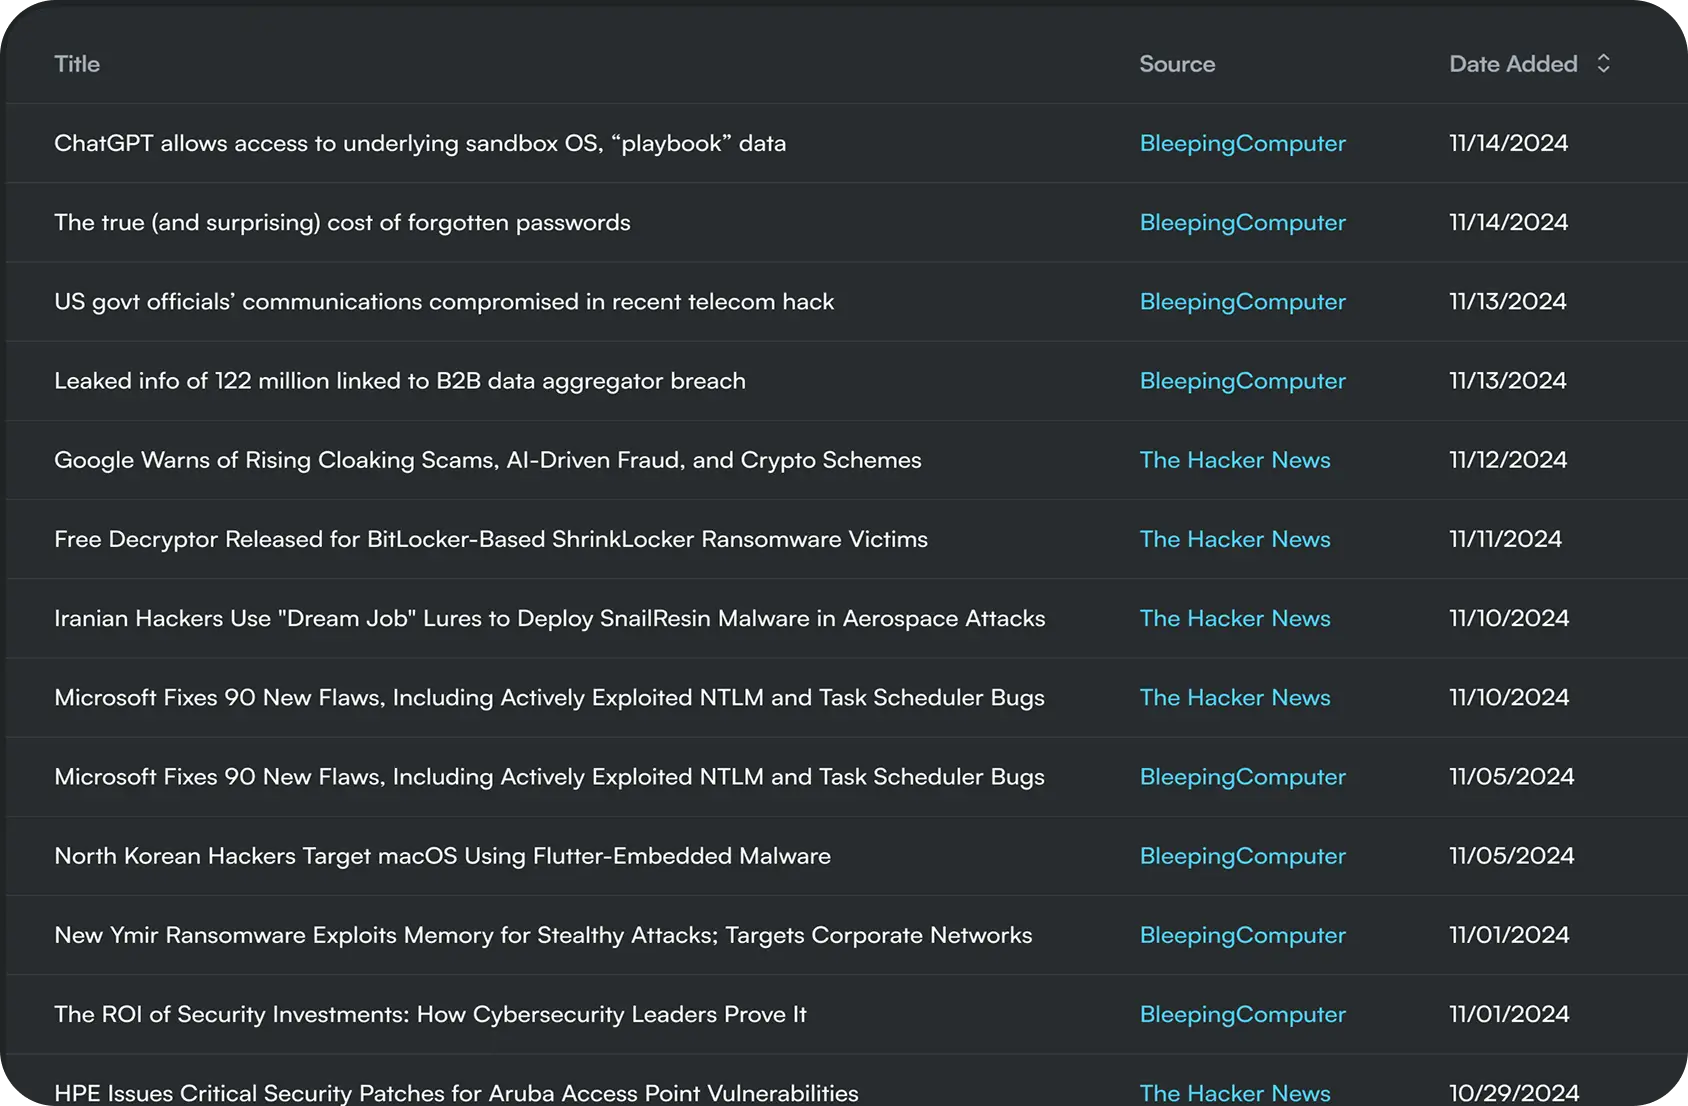Select title 'Free Decryptor Released for BitLocker-Based ShrinkLocker'

pyautogui.click(x=491, y=539)
